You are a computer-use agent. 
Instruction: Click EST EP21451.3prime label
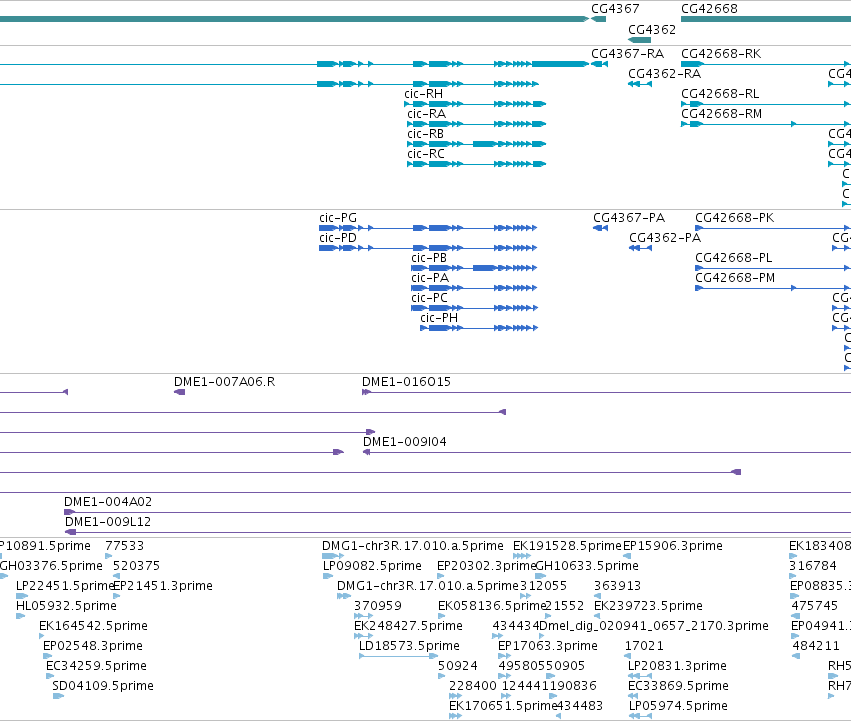pos(163,586)
